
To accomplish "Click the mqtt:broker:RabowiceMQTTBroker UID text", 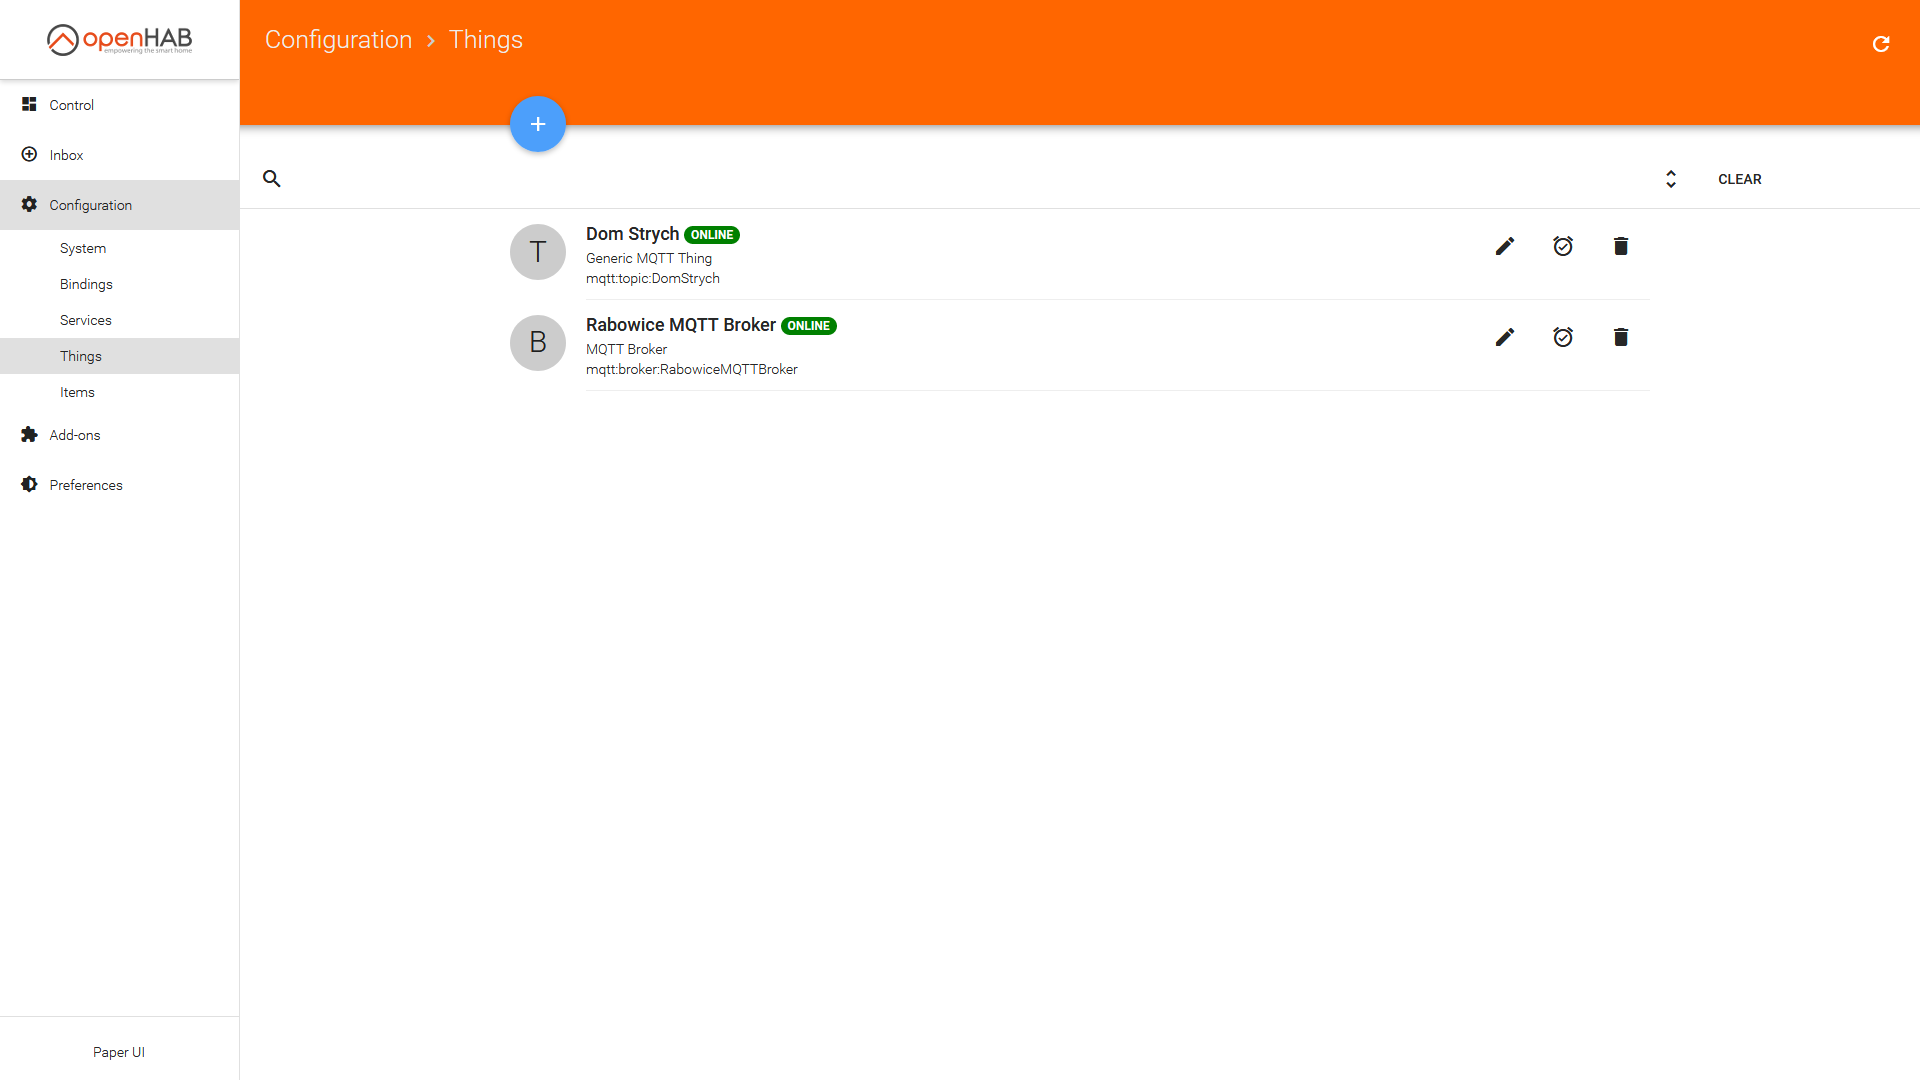I will pos(692,369).
